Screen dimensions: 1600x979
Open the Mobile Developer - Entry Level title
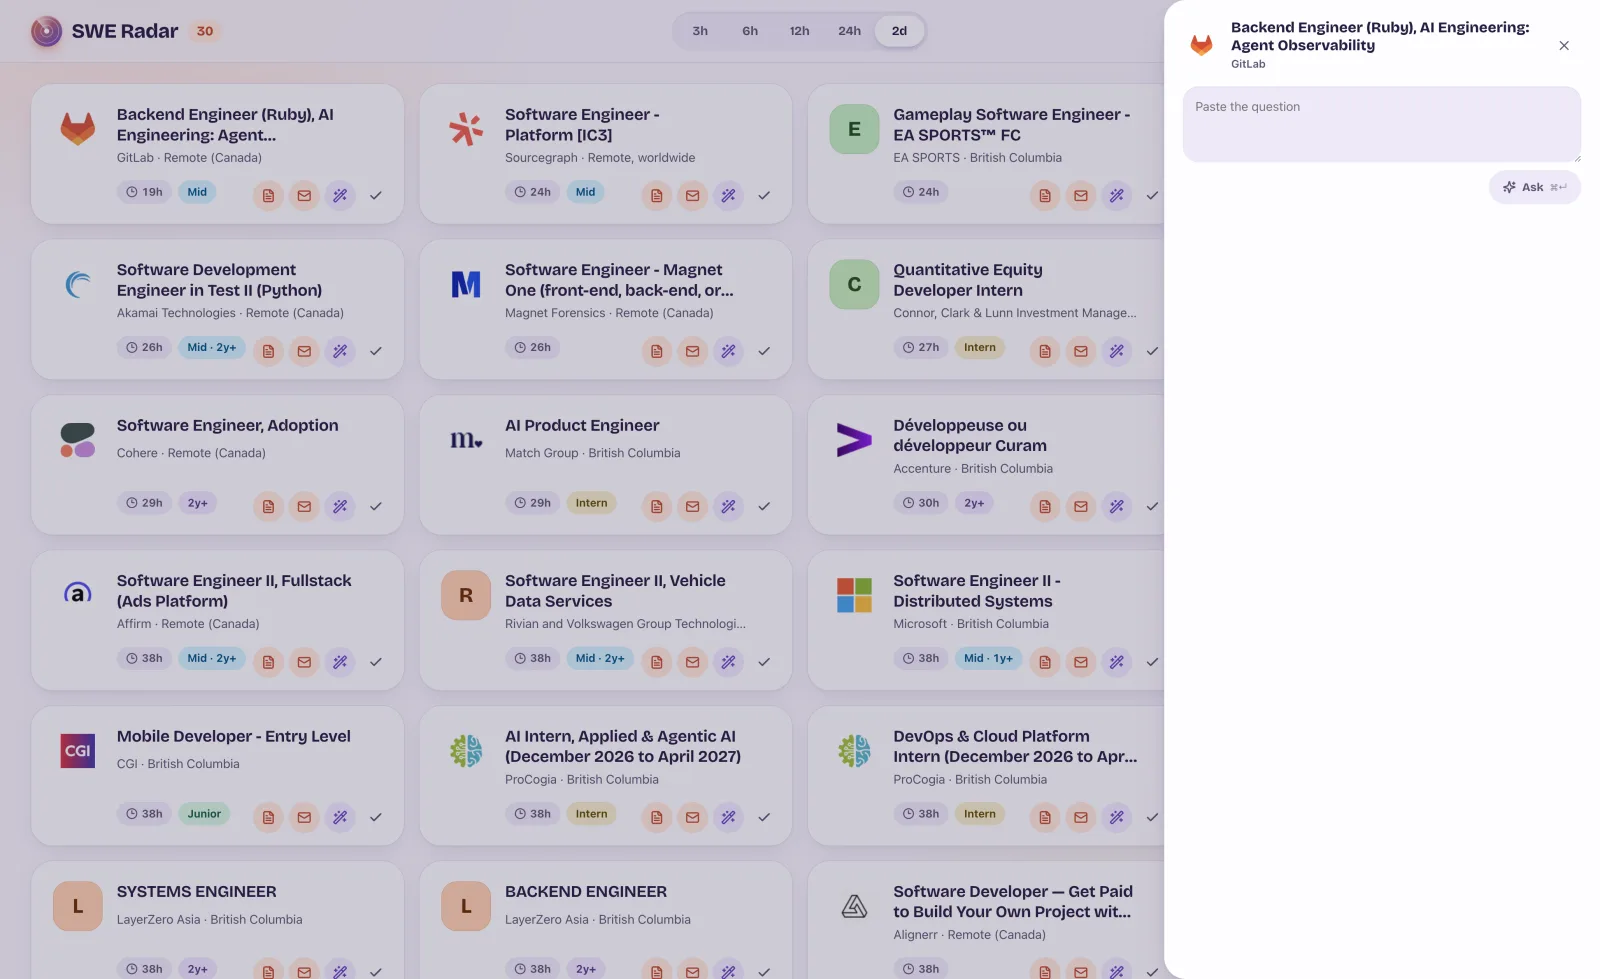(234, 737)
